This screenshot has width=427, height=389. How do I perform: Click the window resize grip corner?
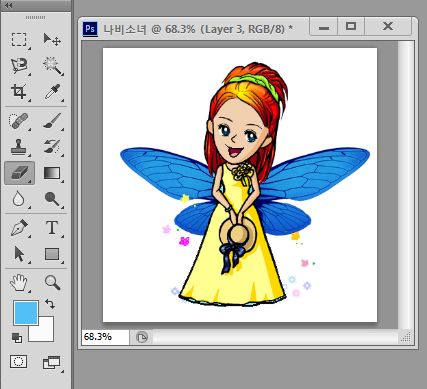click(x=406, y=337)
